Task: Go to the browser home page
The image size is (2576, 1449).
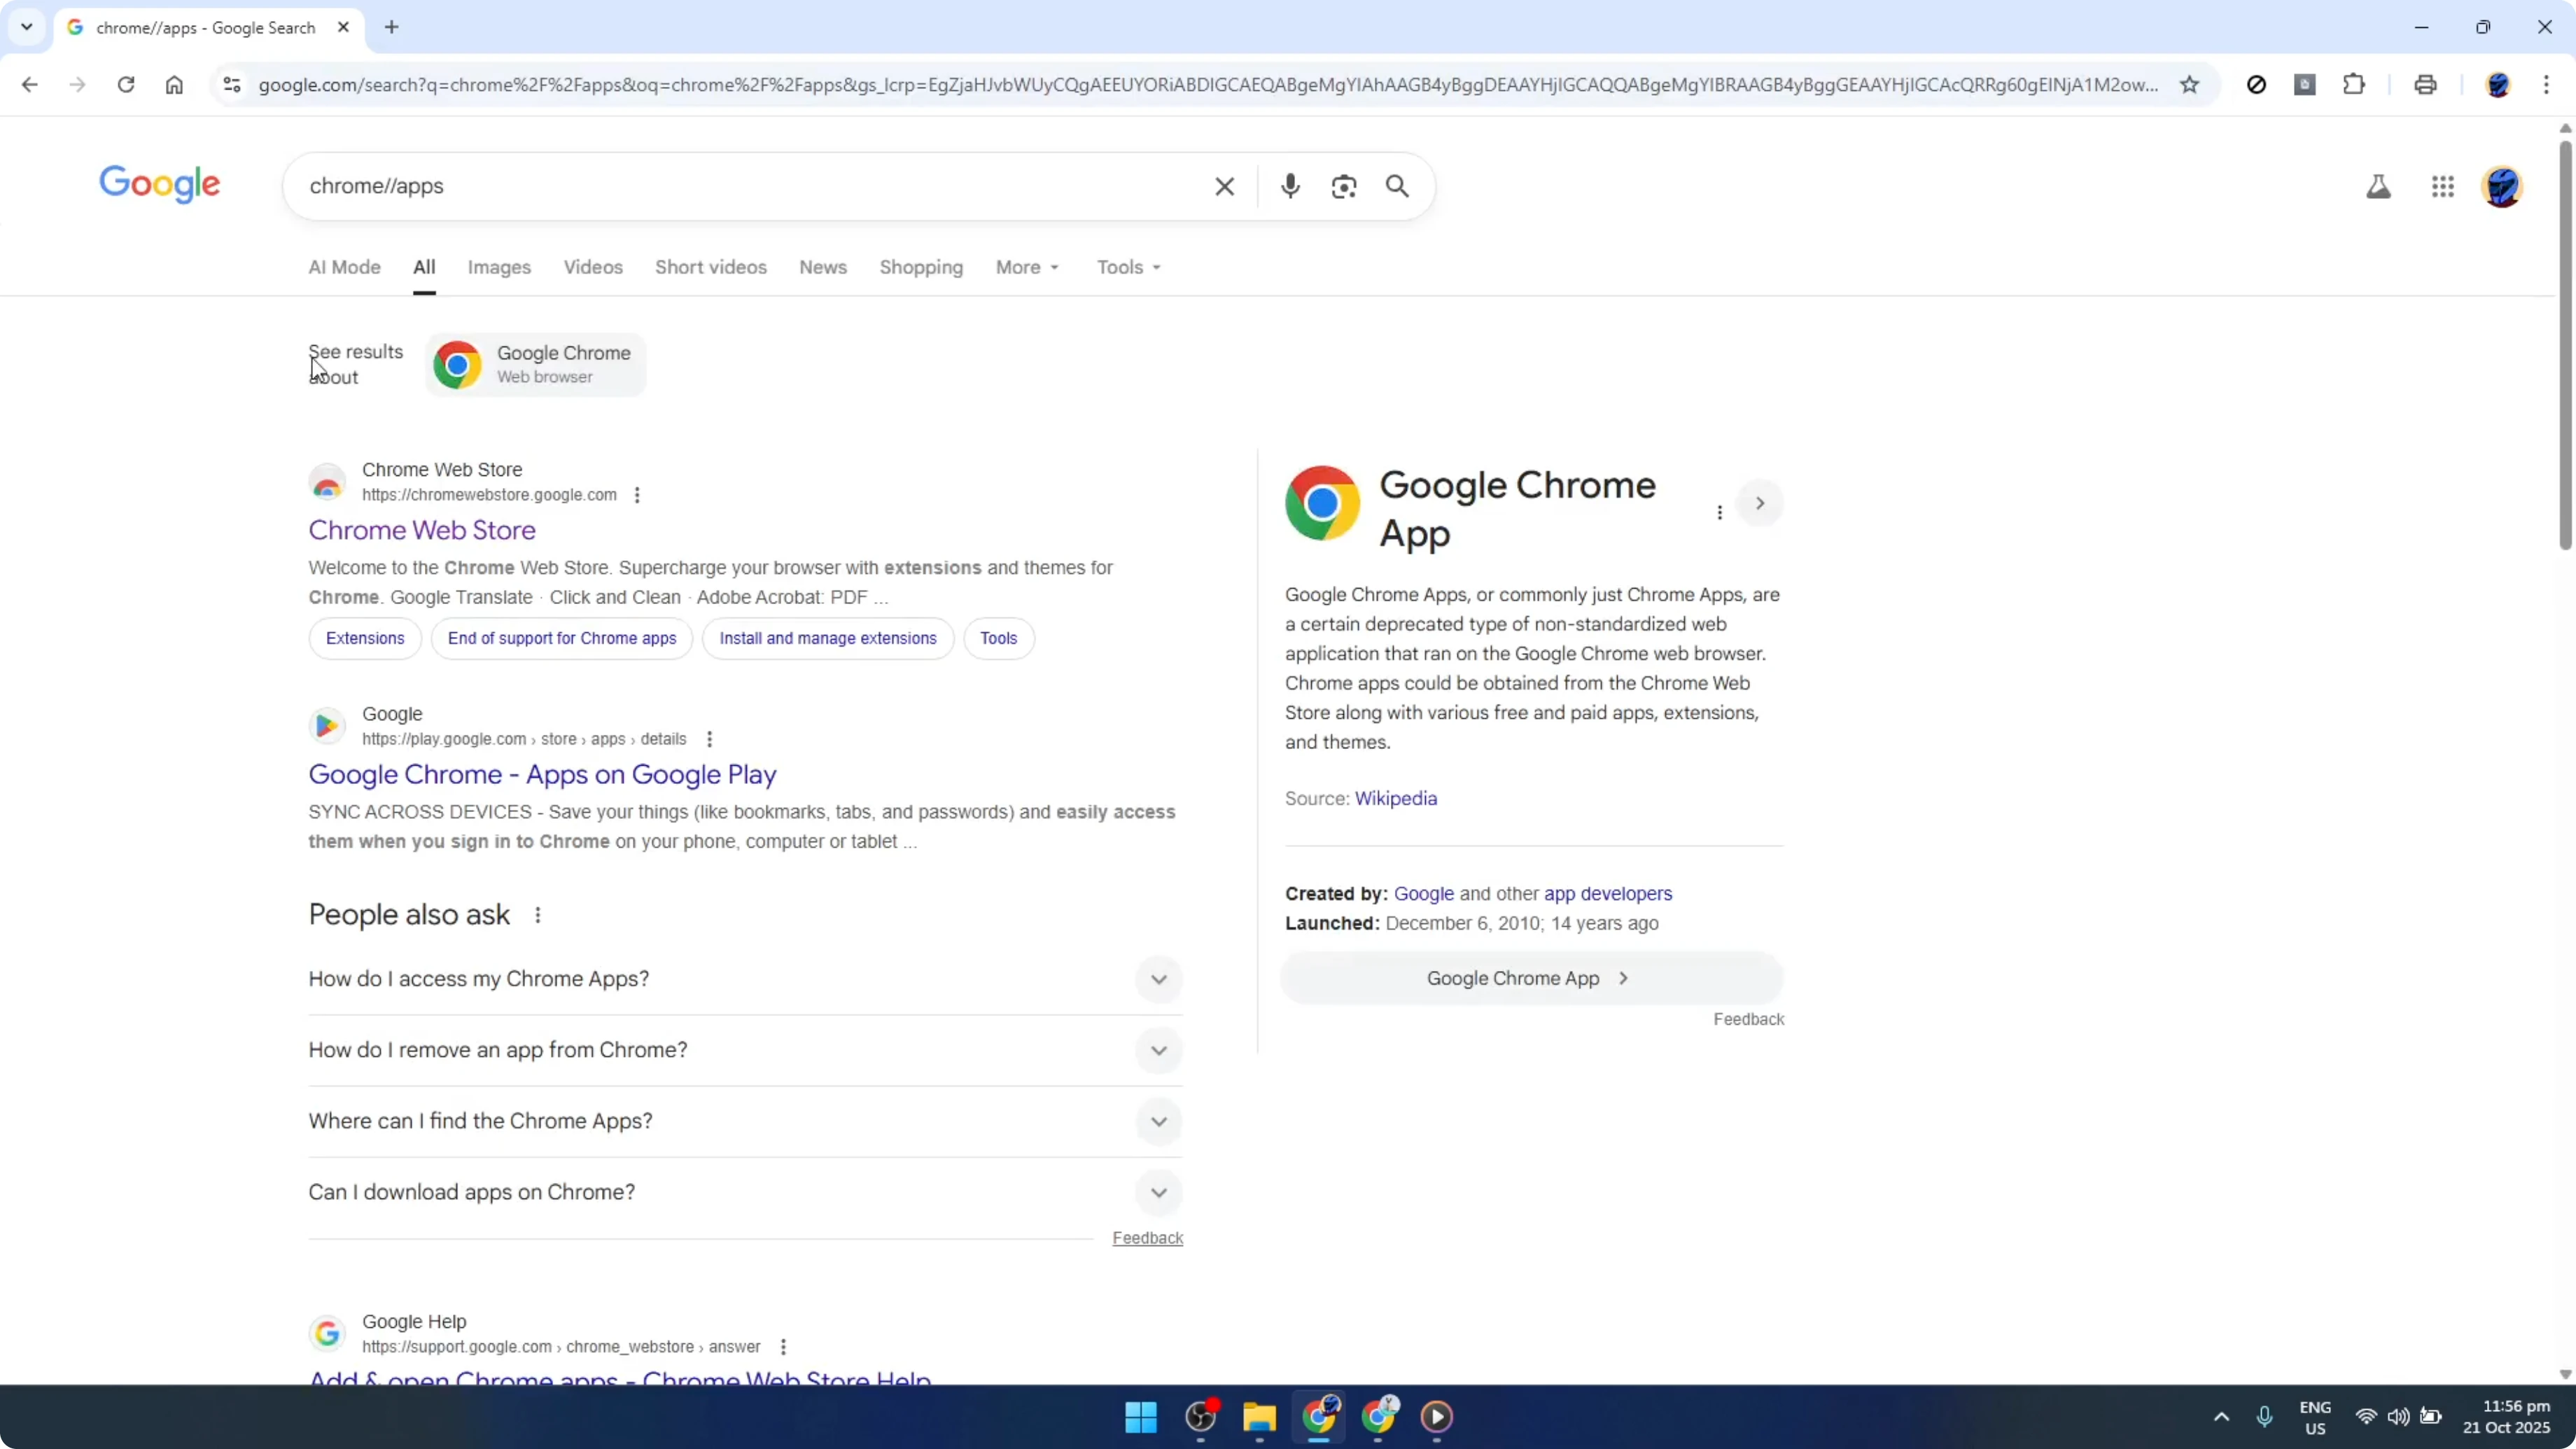Action: tap(174, 85)
